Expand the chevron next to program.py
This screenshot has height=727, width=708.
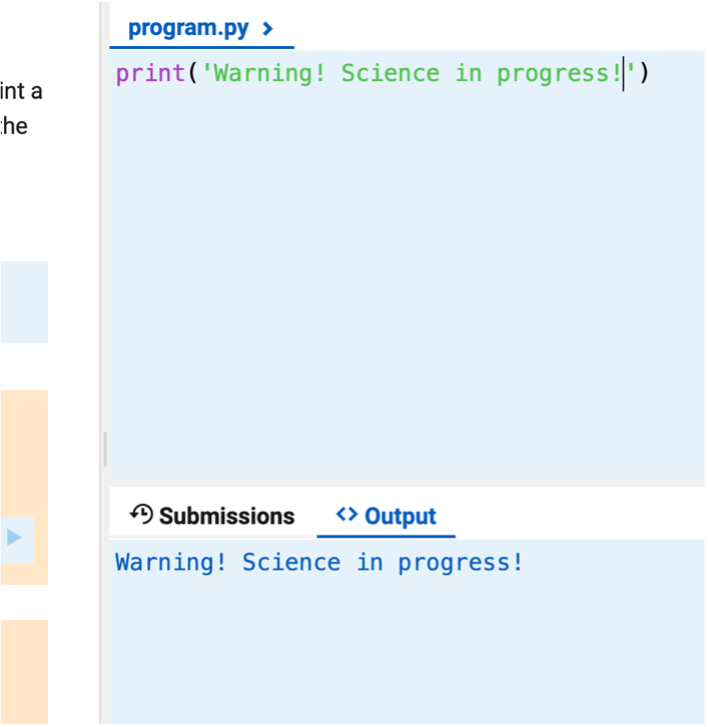coord(268,29)
